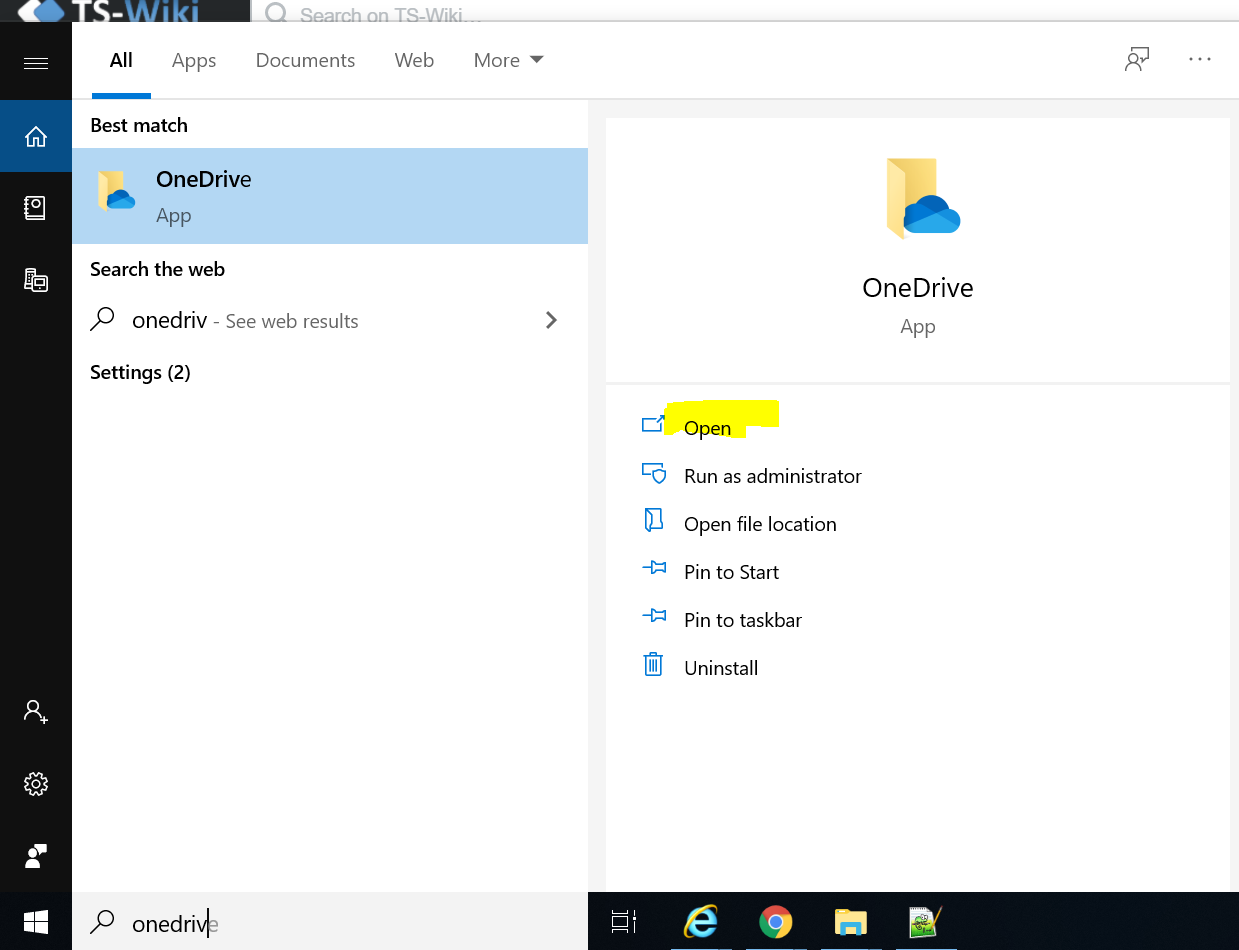Choose Run as administrator for OneDrive

click(x=772, y=476)
